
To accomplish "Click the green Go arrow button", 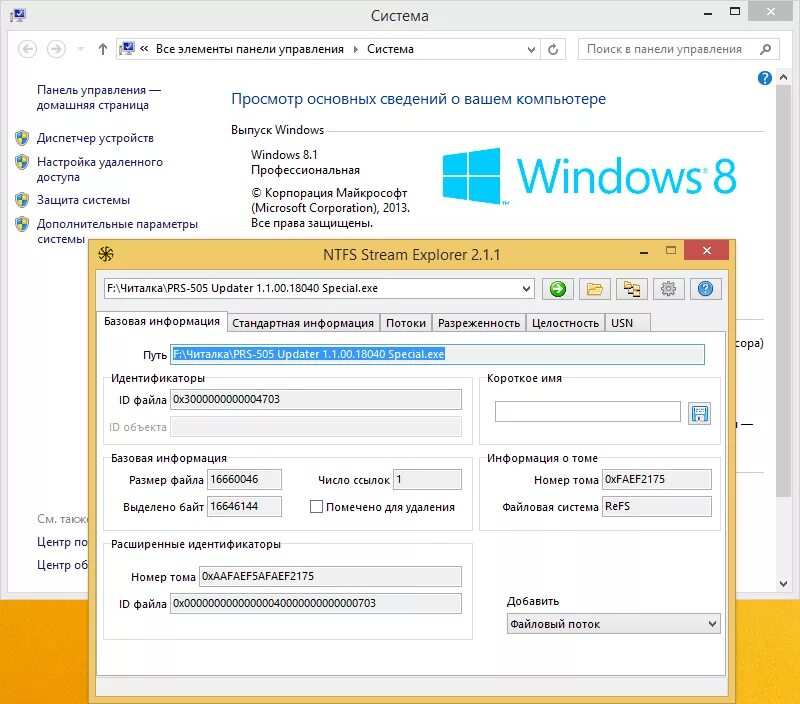I will tap(558, 289).
